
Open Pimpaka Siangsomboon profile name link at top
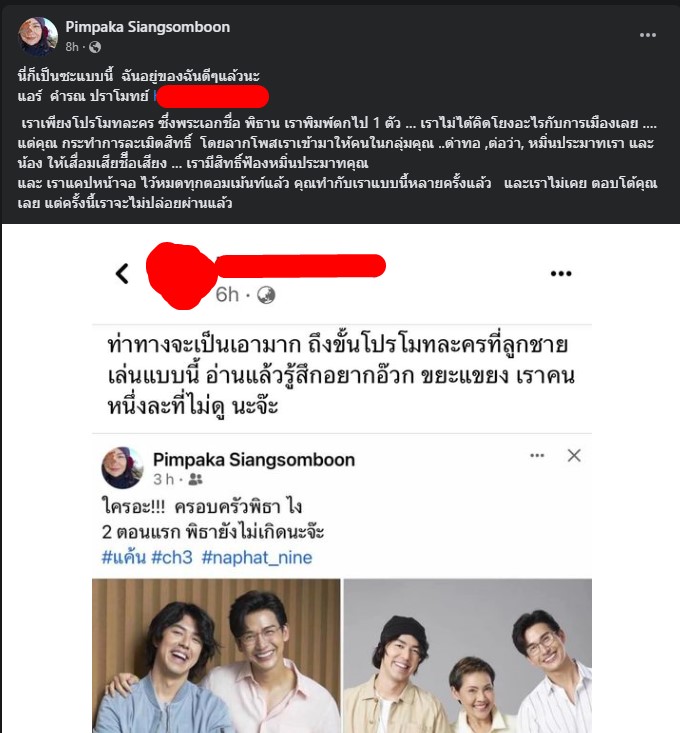[148, 27]
